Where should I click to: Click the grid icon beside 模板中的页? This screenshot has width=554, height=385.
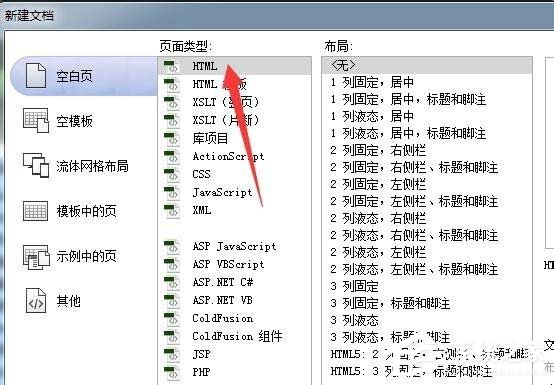coord(35,211)
